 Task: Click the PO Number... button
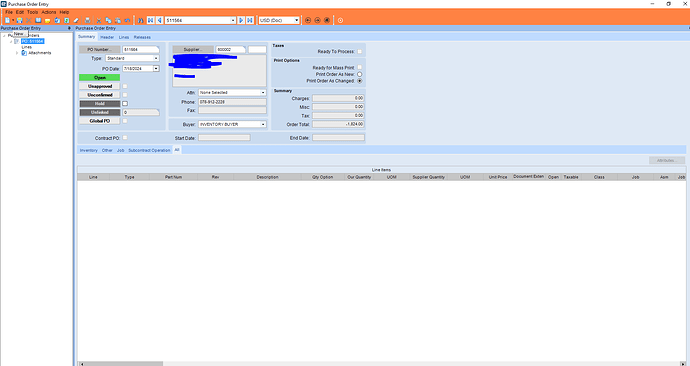pyautogui.click(x=99, y=50)
